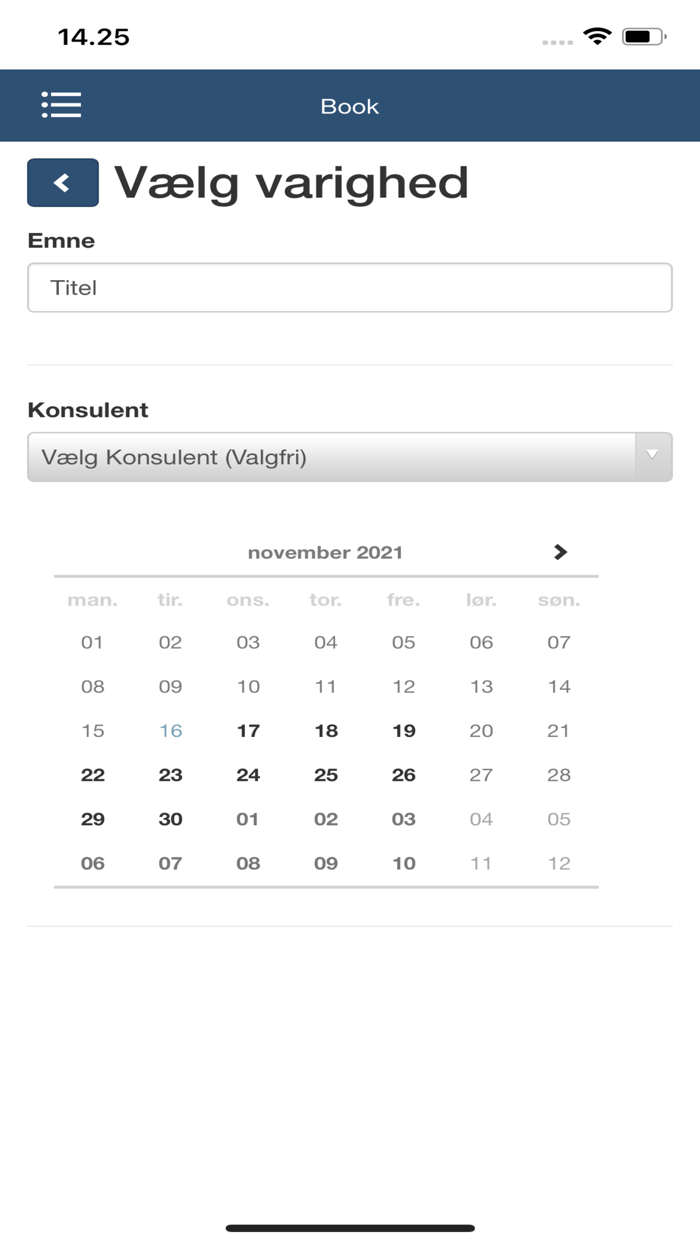The image size is (700, 1244).
Task: Click the Book header title
Action: (350, 105)
